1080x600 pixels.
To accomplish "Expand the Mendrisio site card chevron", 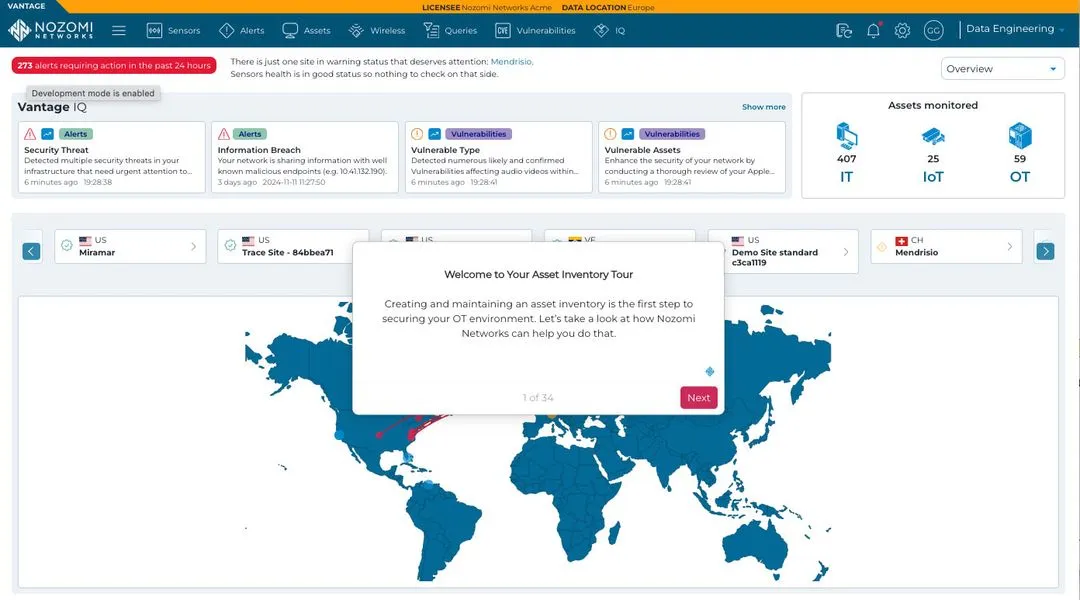I will (1010, 247).
